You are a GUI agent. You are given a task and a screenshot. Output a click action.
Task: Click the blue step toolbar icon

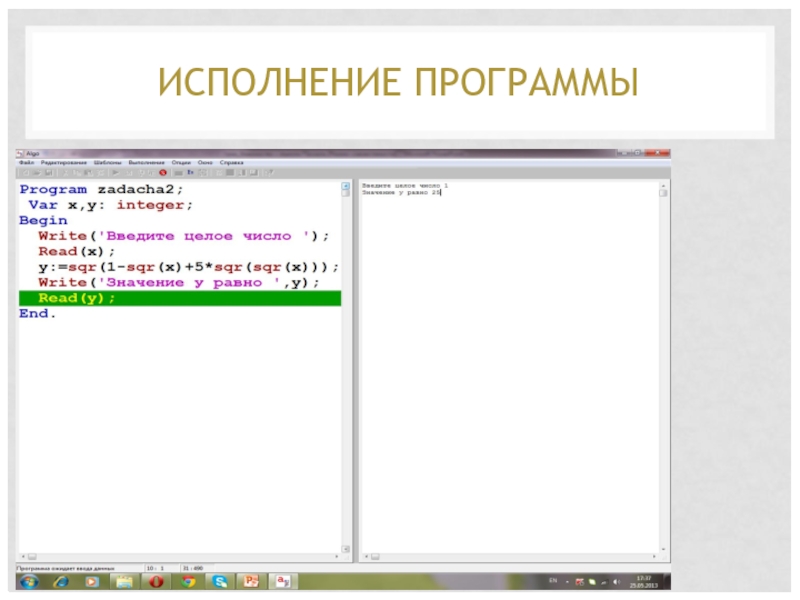190,173
